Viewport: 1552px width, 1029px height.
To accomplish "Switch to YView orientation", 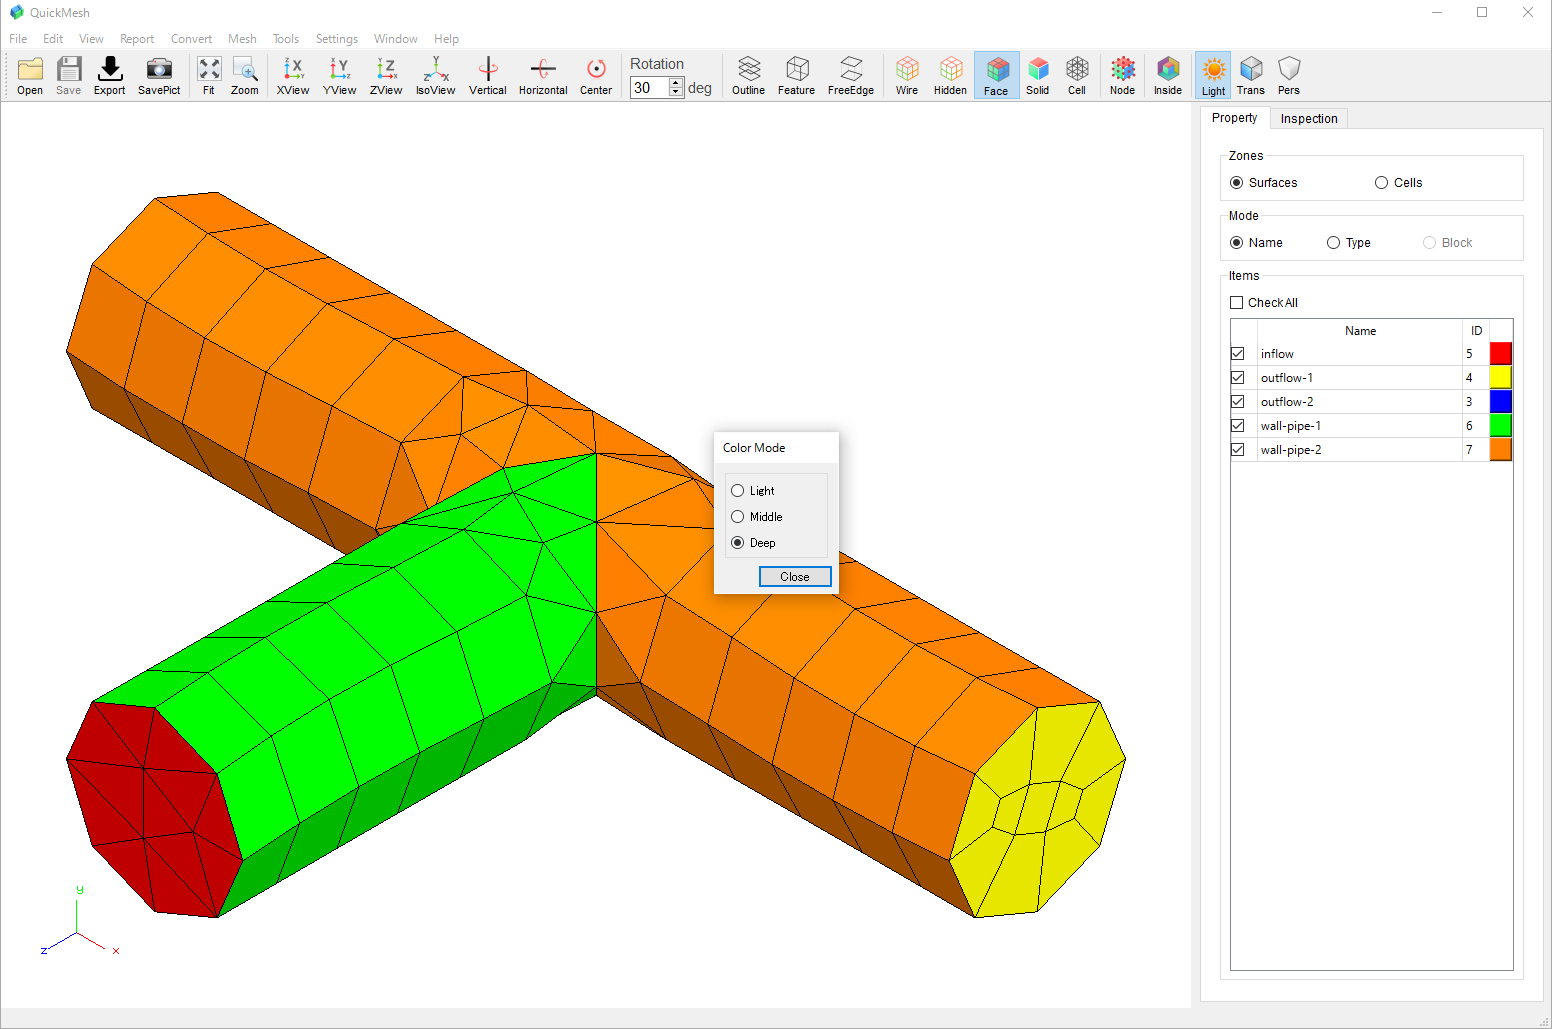I will pyautogui.click(x=340, y=76).
